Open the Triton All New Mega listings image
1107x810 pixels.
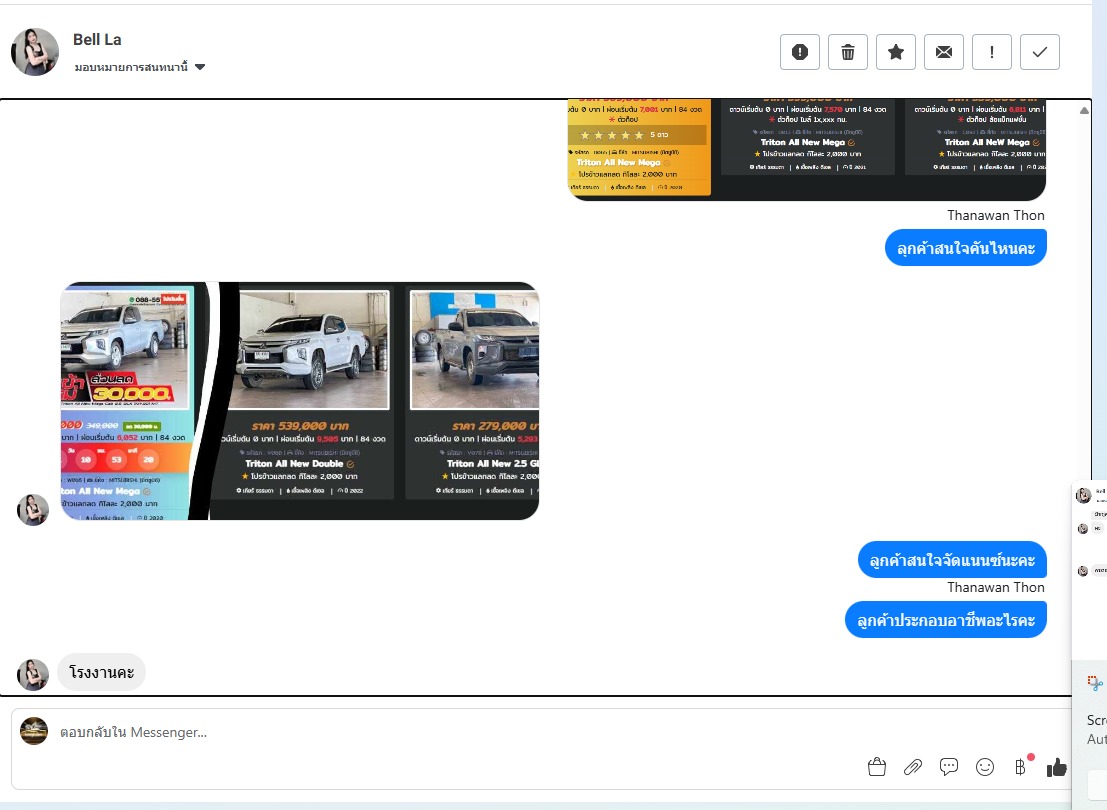click(806, 148)
